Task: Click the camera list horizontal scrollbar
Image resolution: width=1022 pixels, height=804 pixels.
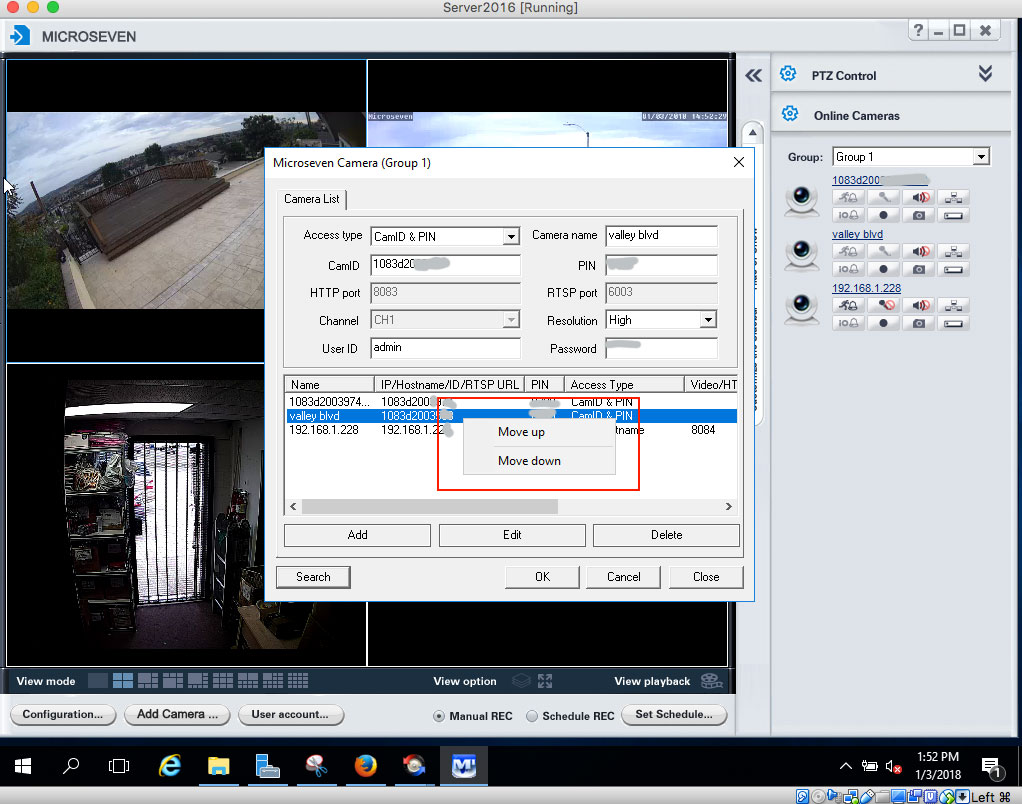Action: [430, 506]
